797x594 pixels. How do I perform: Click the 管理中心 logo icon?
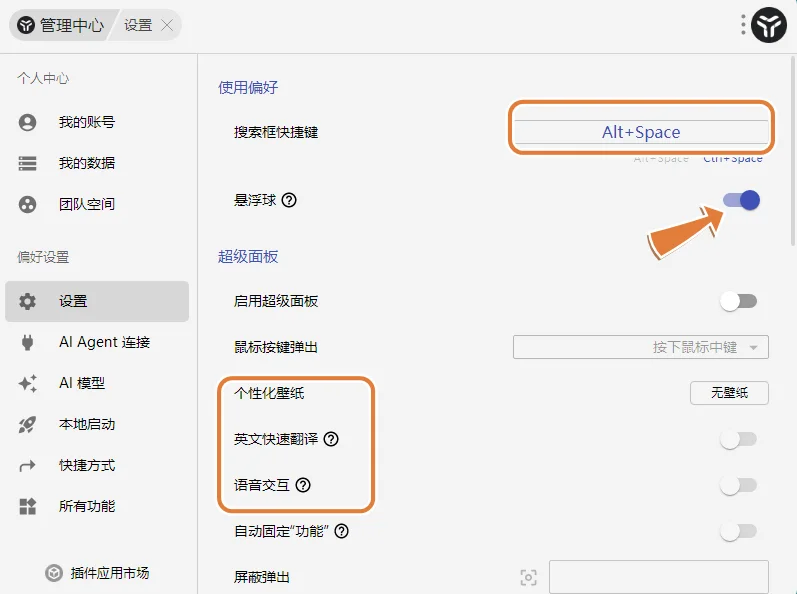coord(26,25)
